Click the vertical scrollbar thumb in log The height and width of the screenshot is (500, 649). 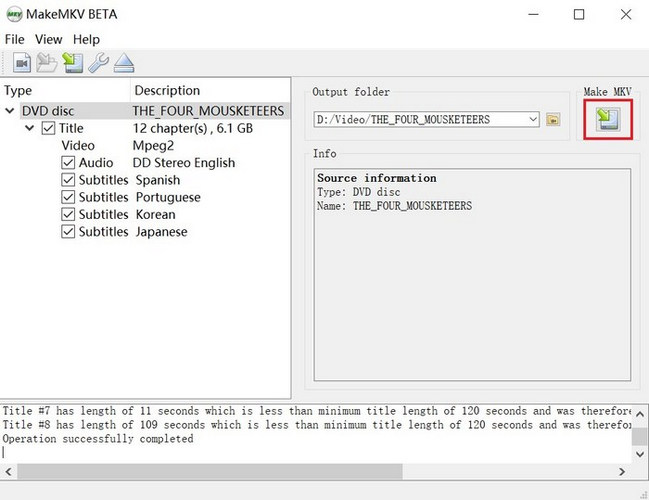point(640,436)
